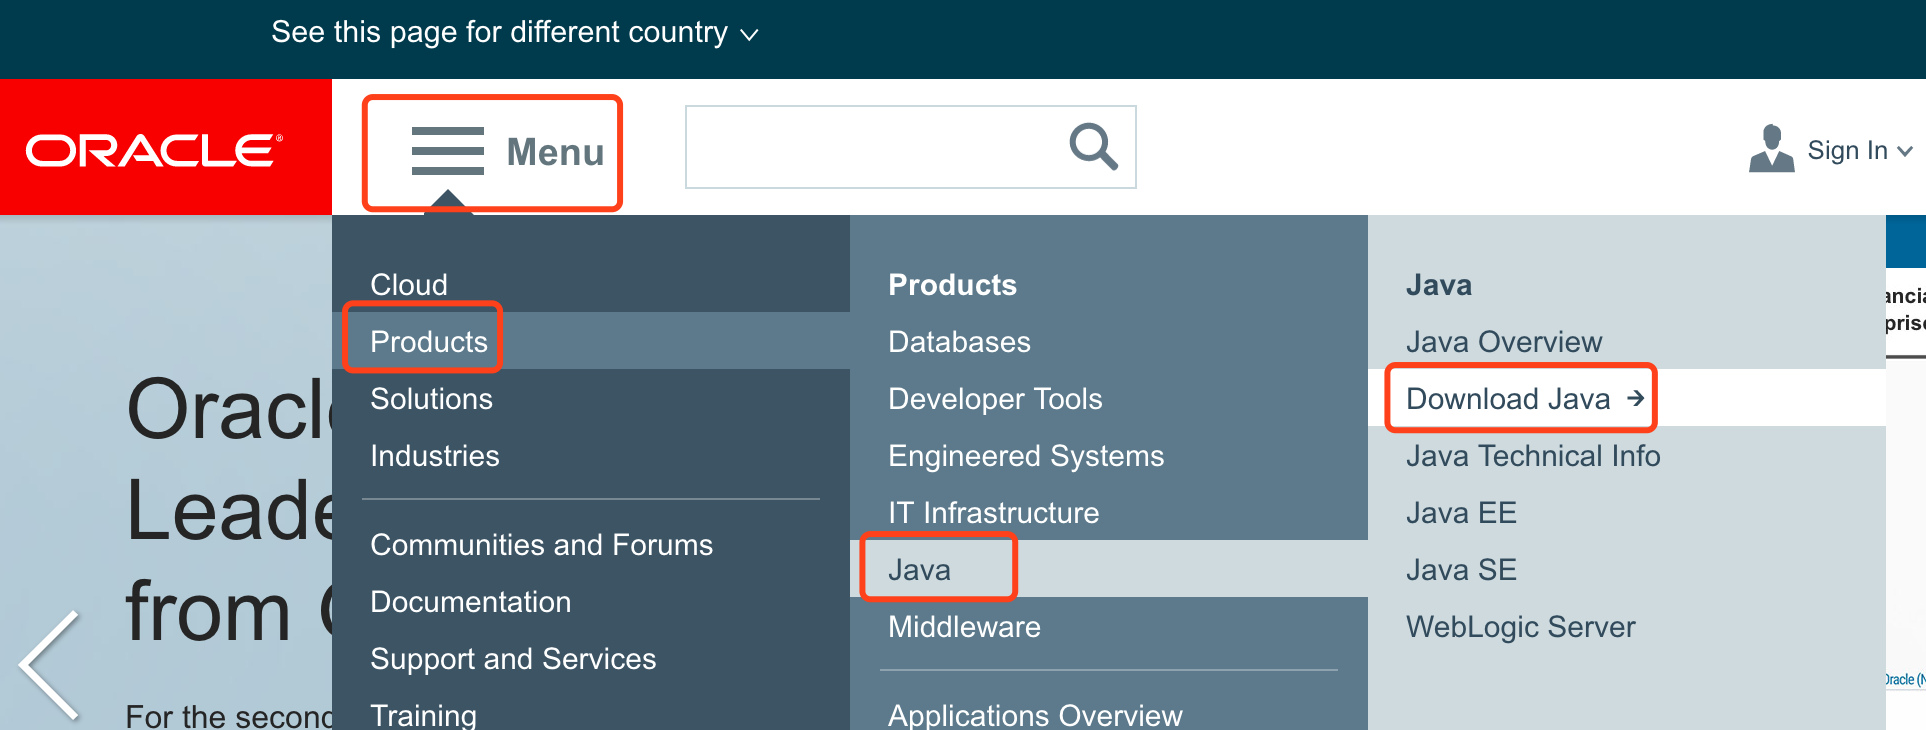Click the user profile silhouette icon
The image size is (1926, 730).
pos(1771,149)
